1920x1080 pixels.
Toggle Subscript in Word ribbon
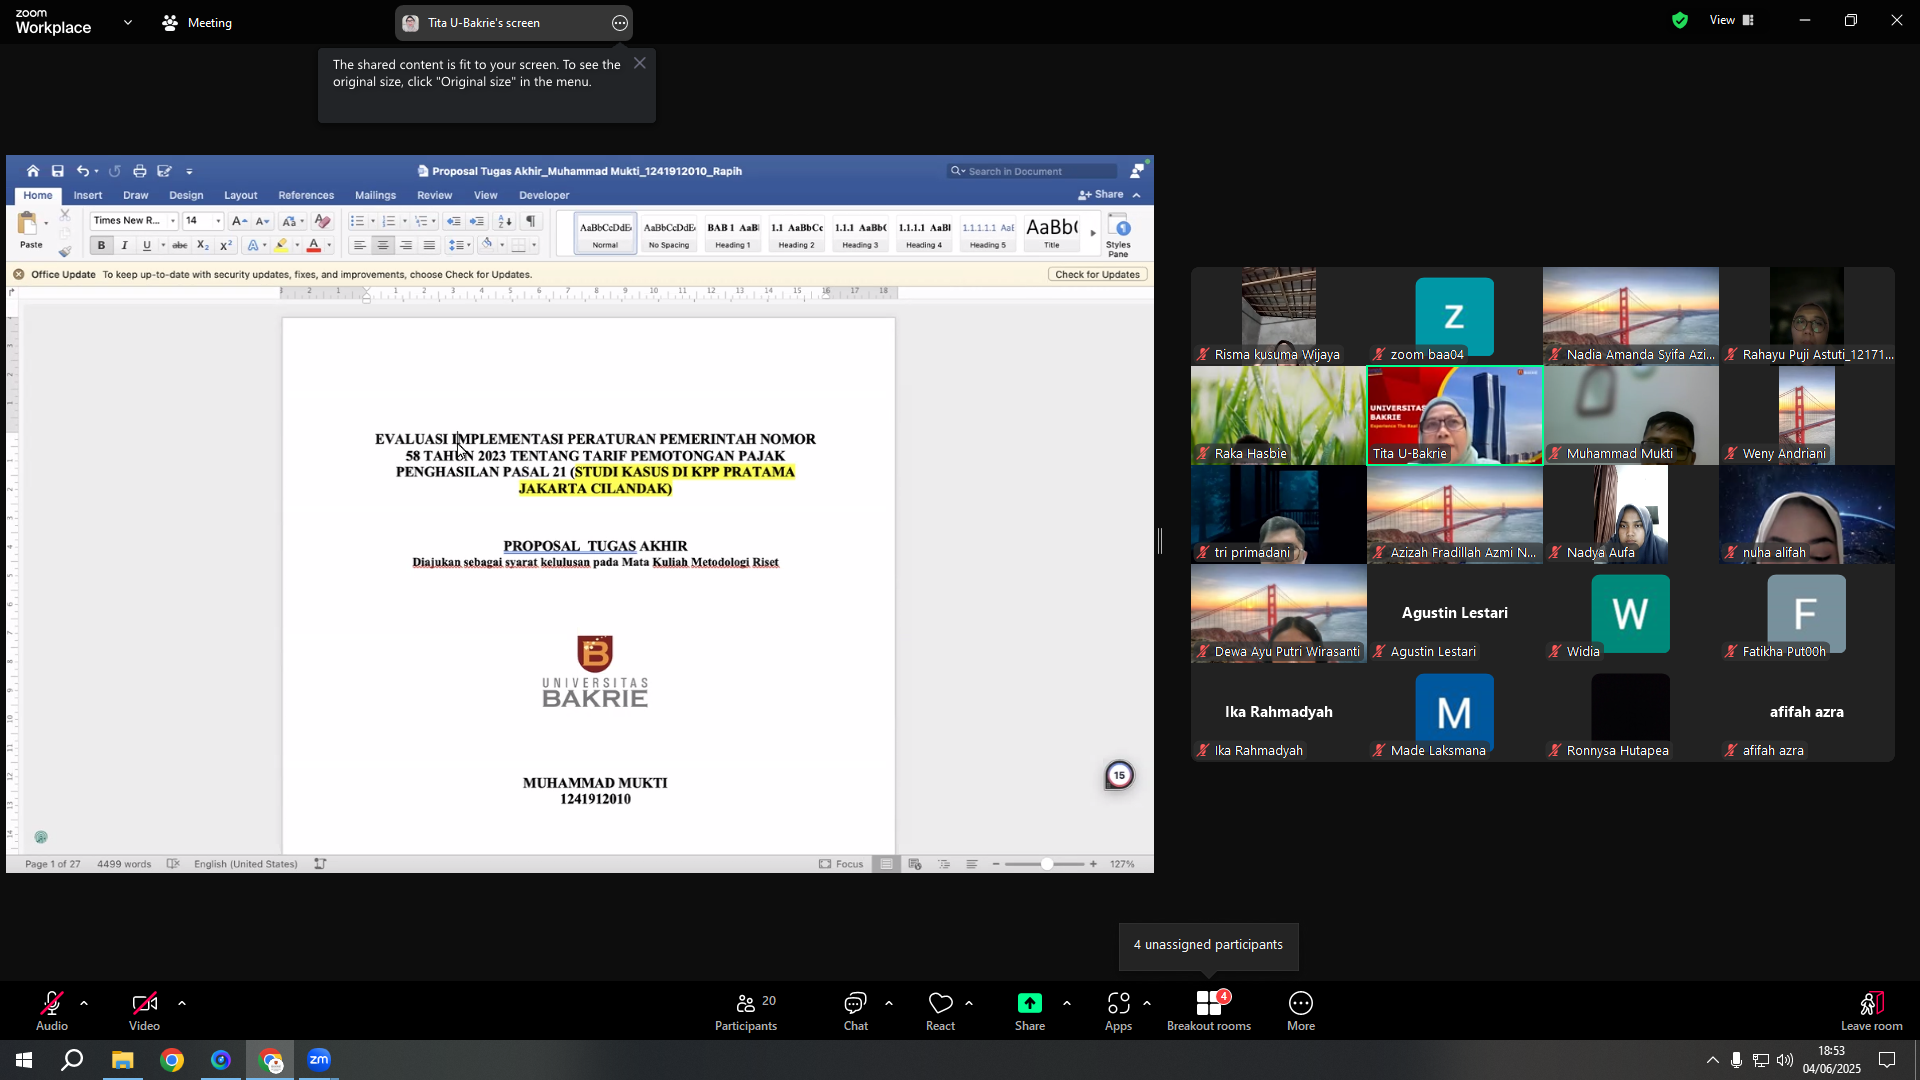tap(203, 245)
